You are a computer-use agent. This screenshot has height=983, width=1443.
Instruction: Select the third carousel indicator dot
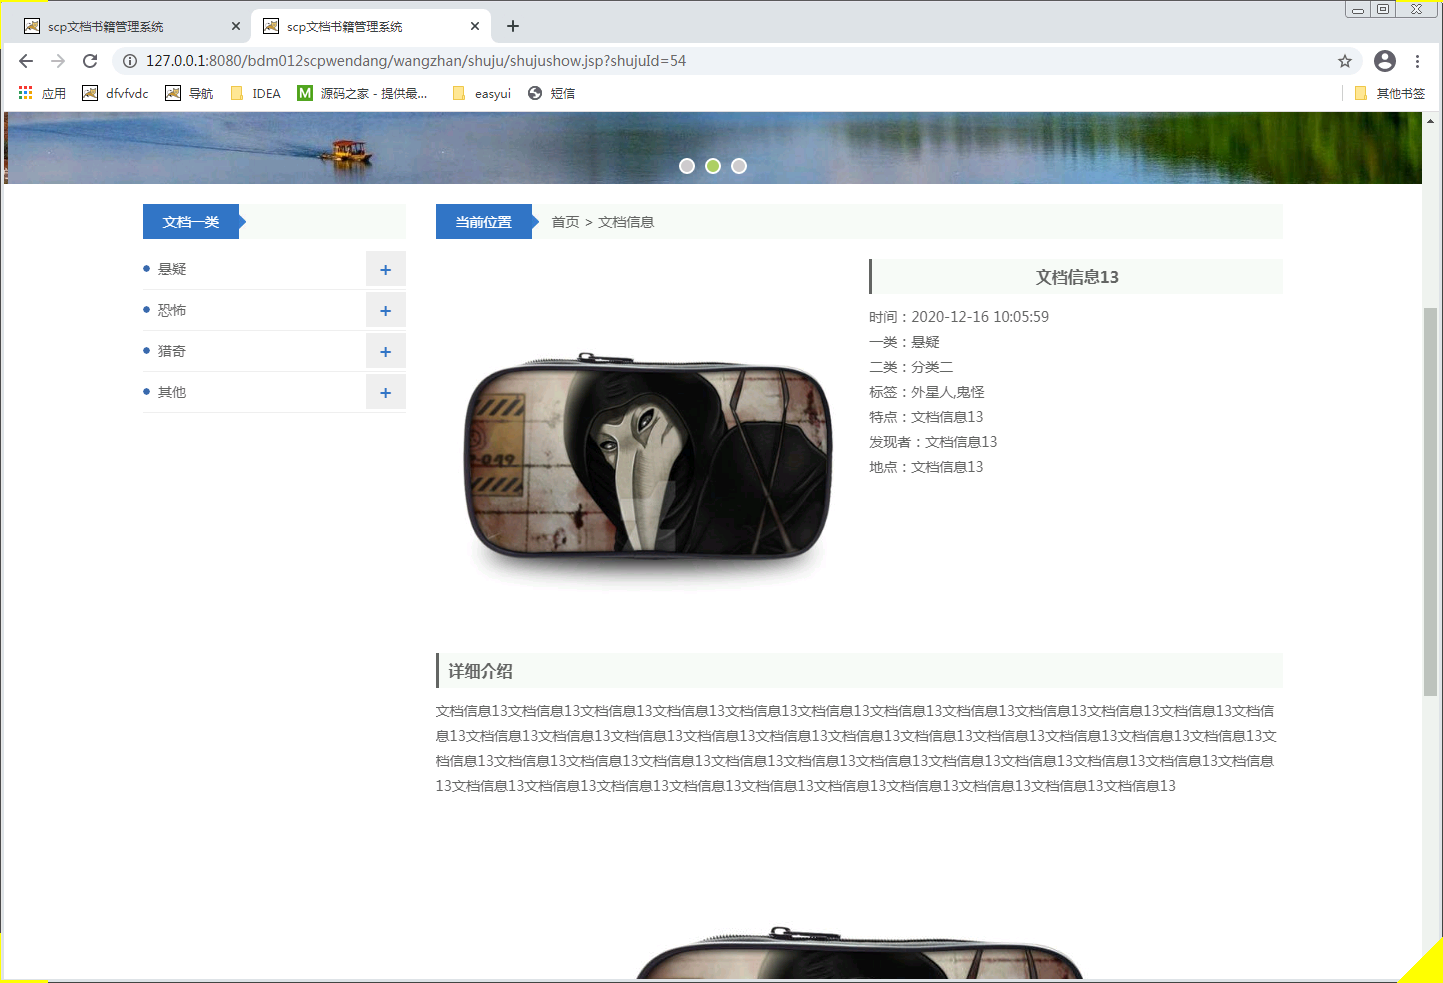pyautogui.click(x=739, y=166)
